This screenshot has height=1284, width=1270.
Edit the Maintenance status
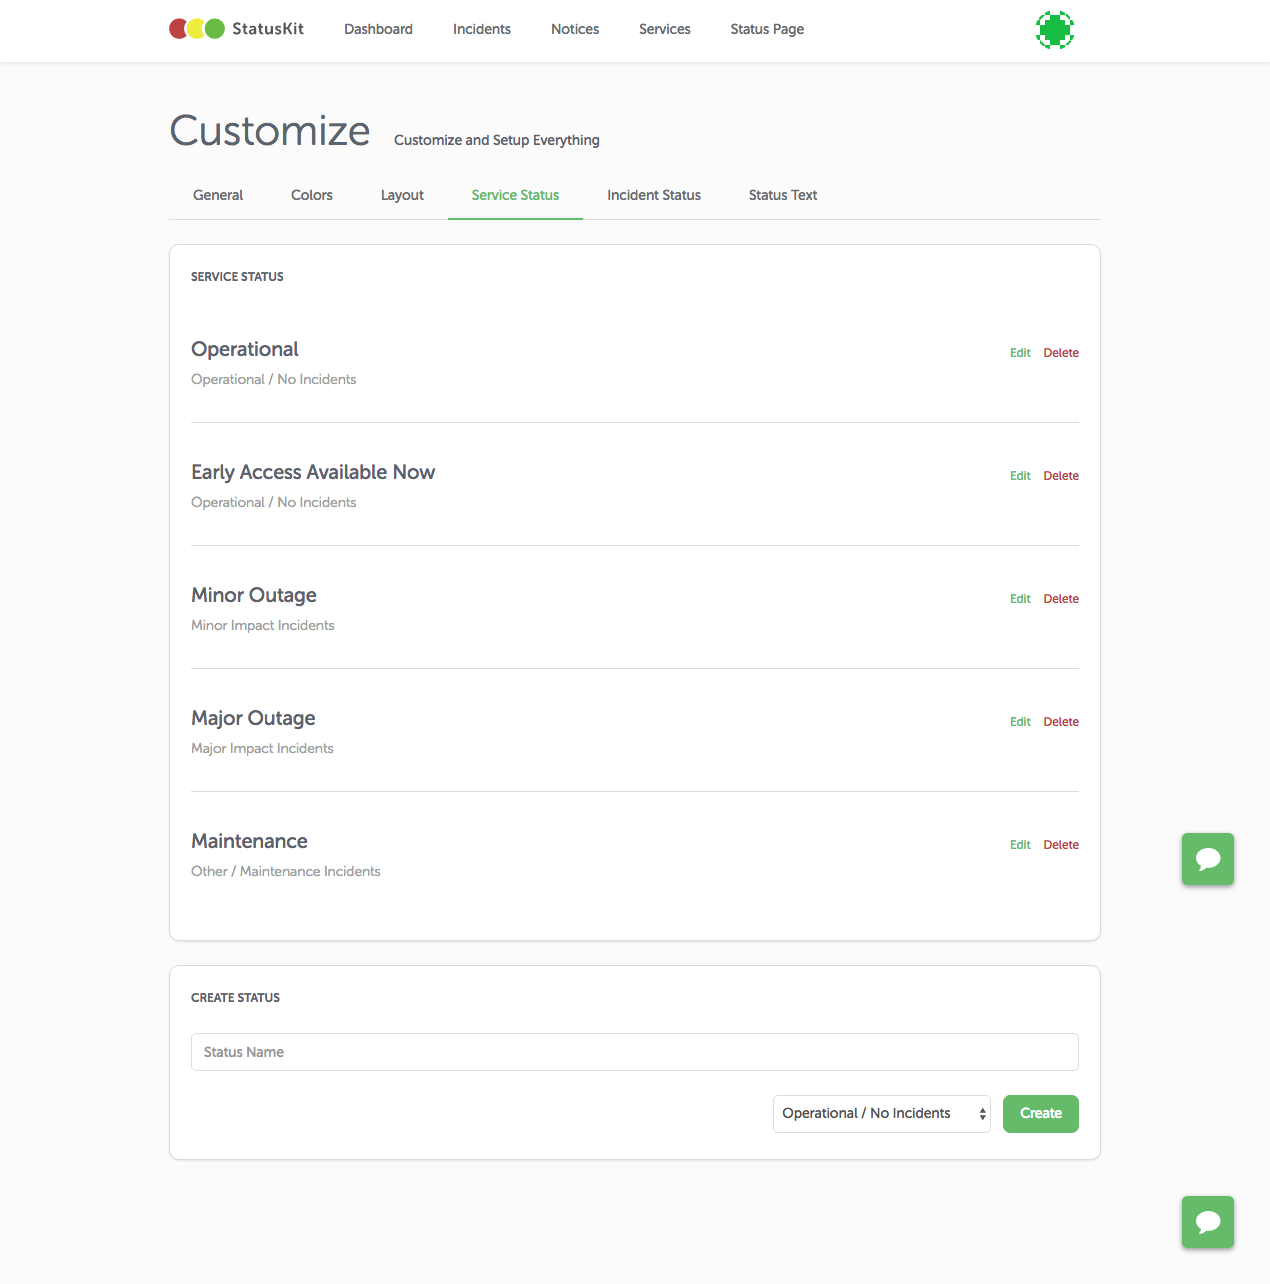tap(1019, 844)
